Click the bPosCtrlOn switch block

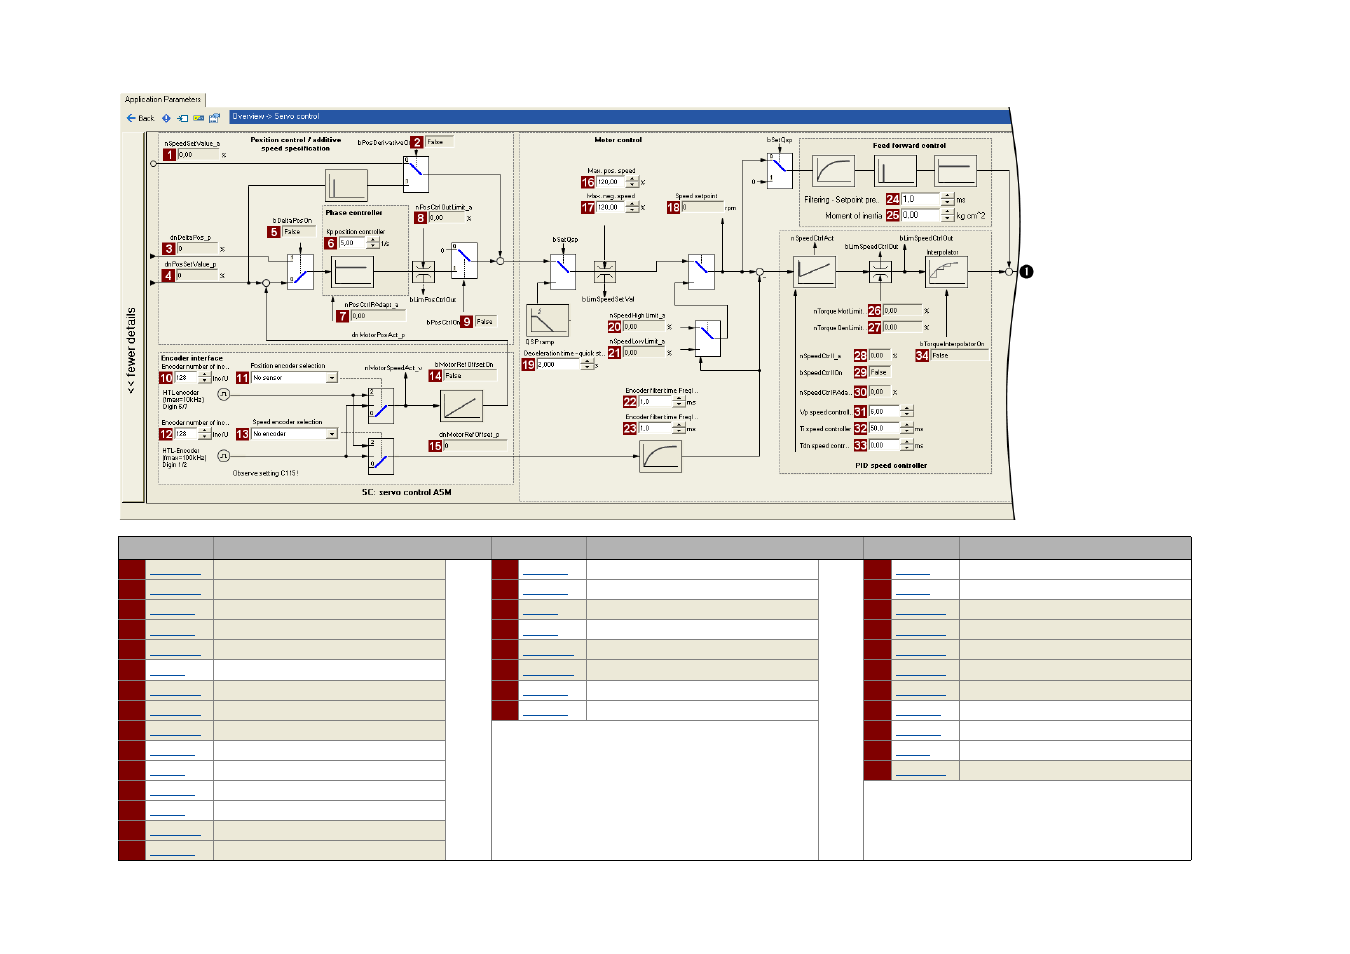(x=464, y=260)
